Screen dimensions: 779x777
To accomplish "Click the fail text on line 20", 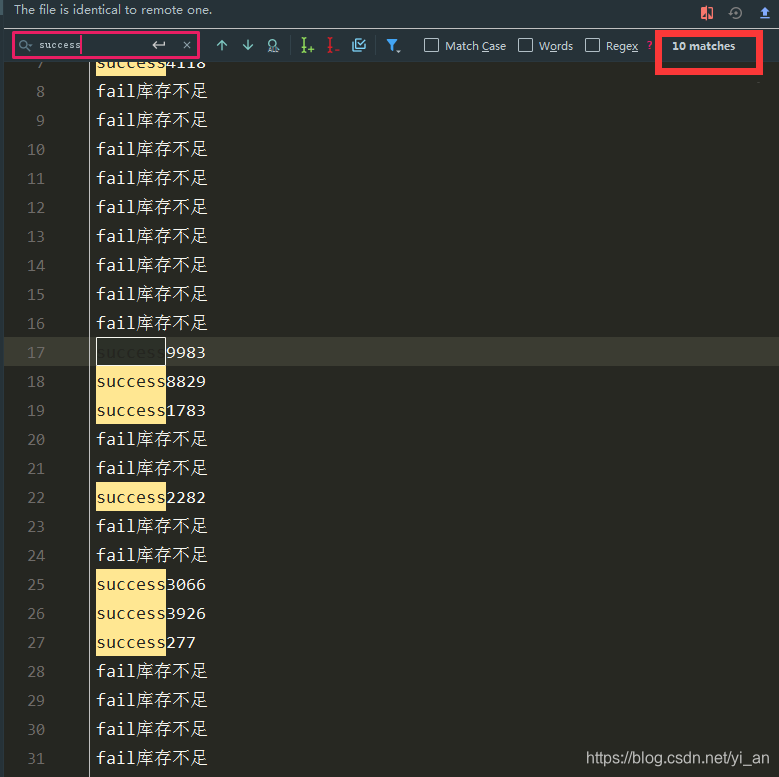I will click(152, 439).
